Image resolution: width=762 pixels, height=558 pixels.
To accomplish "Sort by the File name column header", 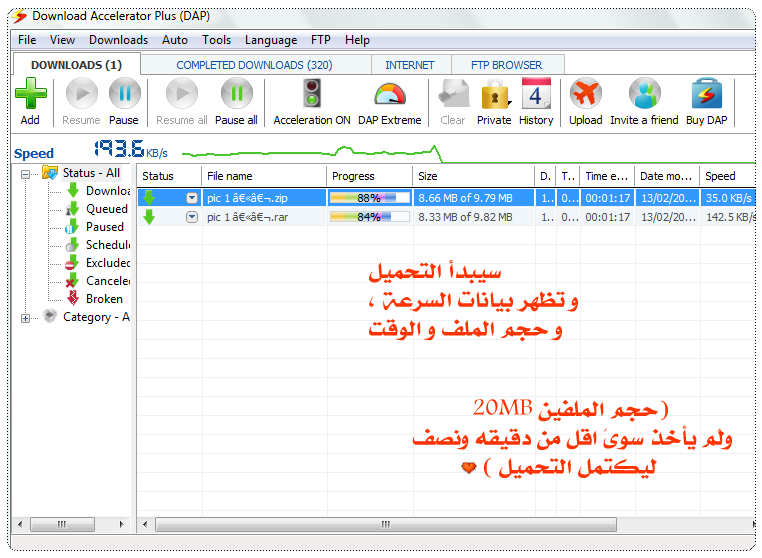I will (x=264, y=176).
